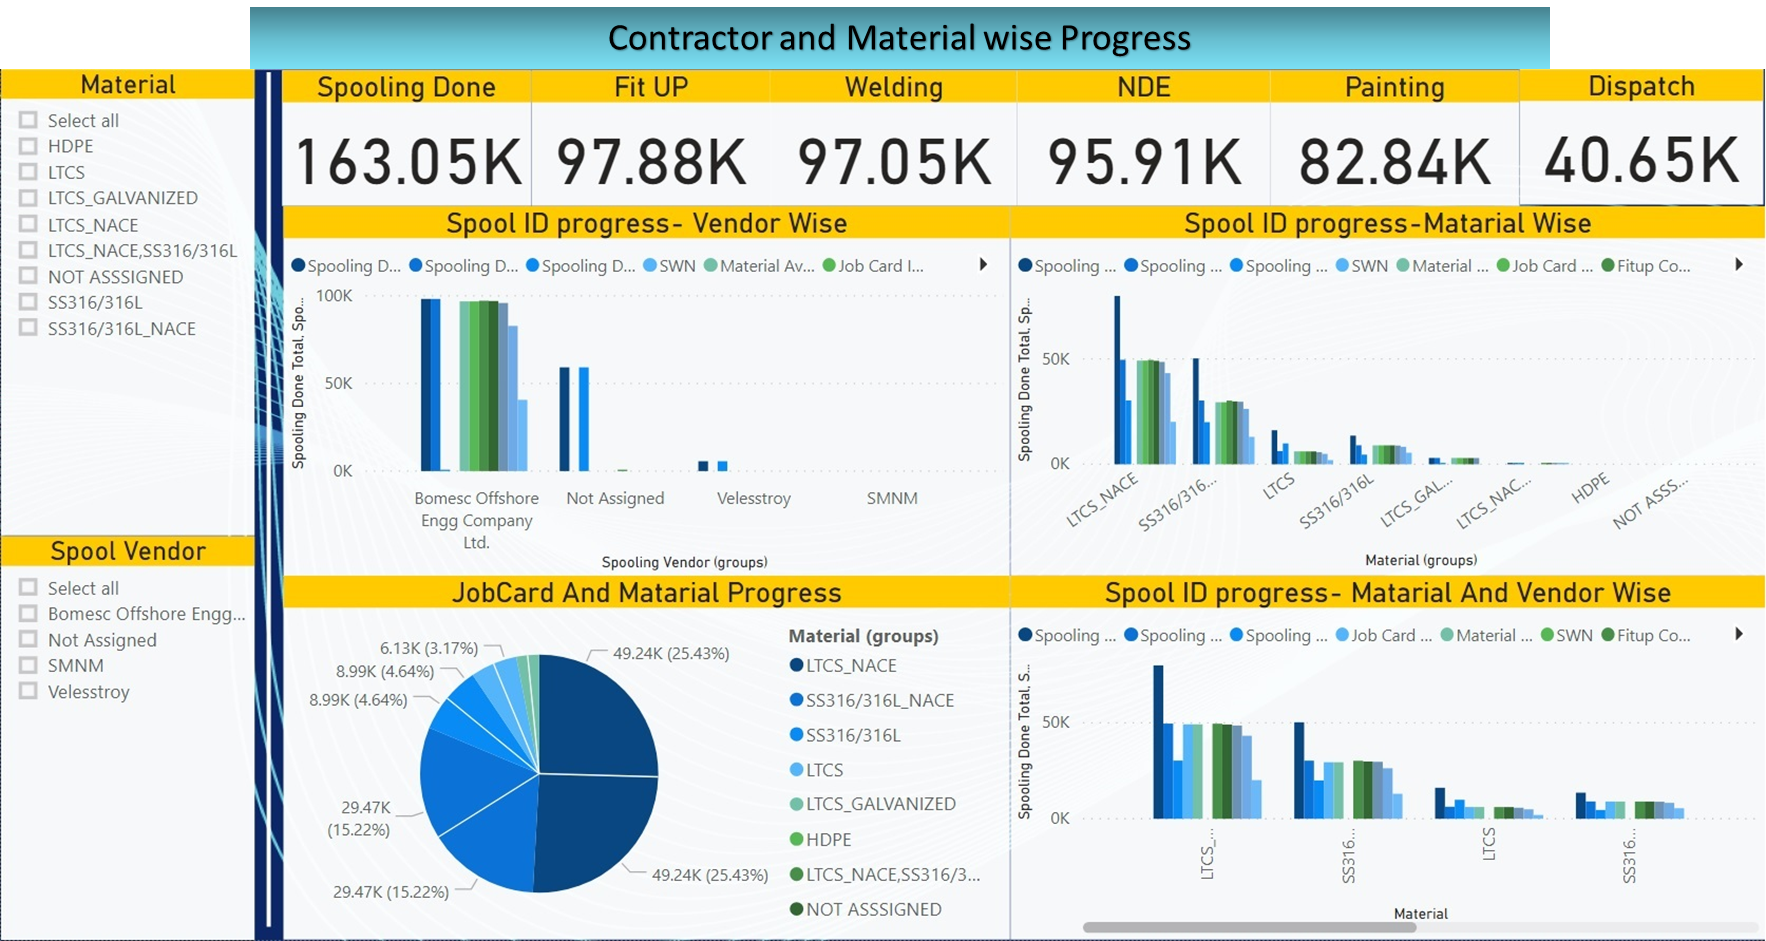Toggle the Velesstroy vendor checkbox

pyautogui.click(x=28, y=692)
